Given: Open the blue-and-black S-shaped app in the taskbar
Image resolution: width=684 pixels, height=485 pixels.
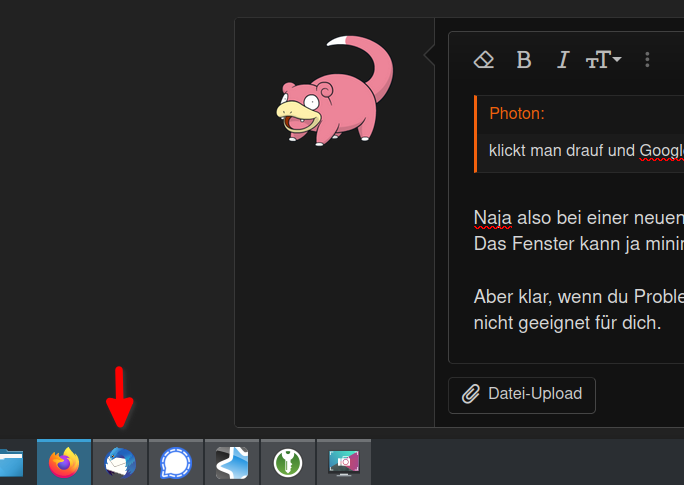Looking at the screenshot, I should click(x=232, y=462).
